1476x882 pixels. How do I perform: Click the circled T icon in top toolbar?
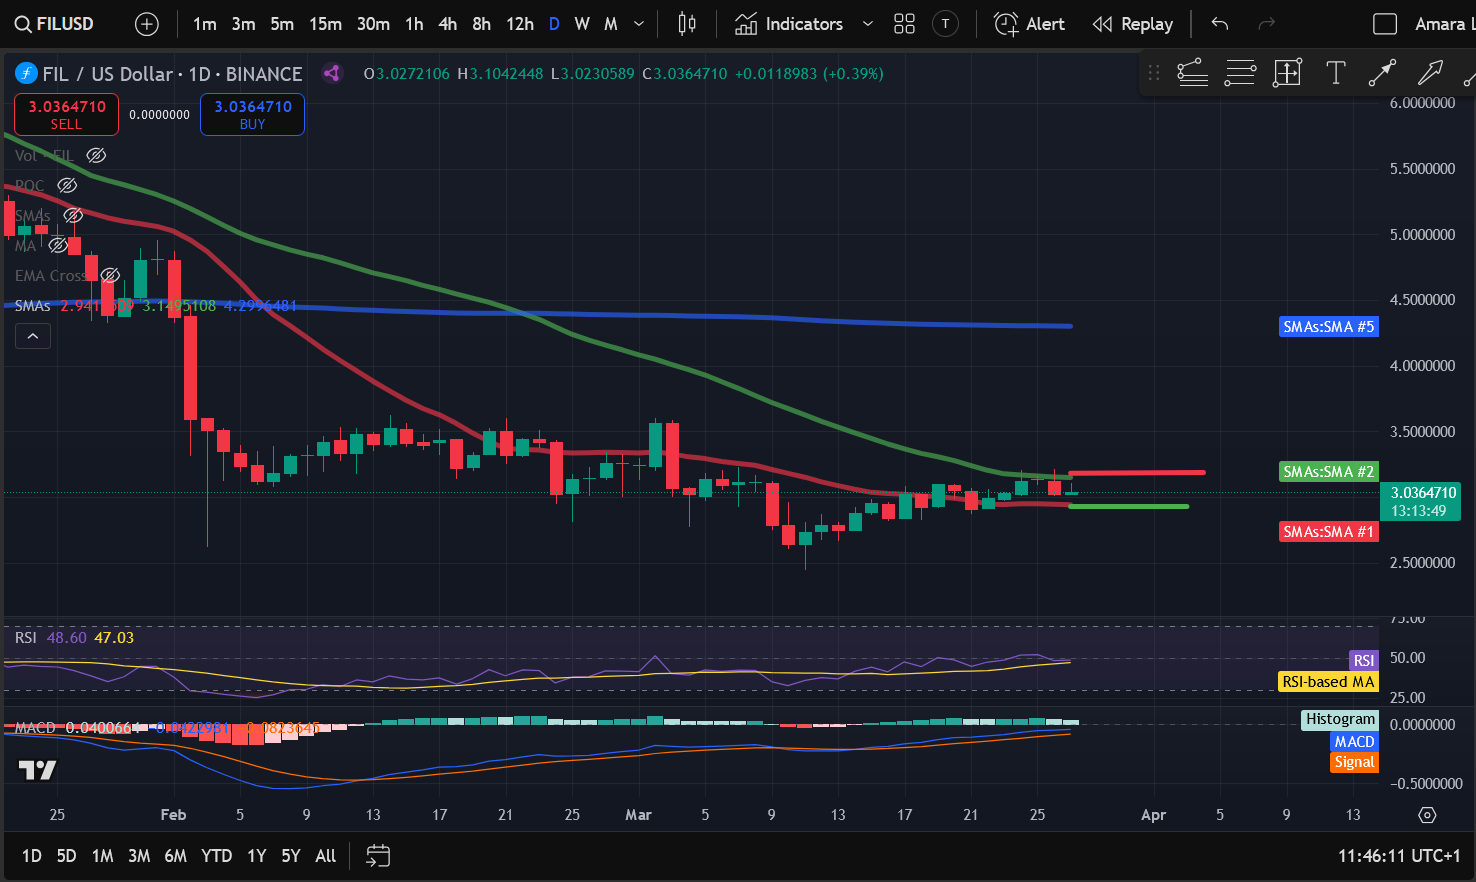(945, 24)
